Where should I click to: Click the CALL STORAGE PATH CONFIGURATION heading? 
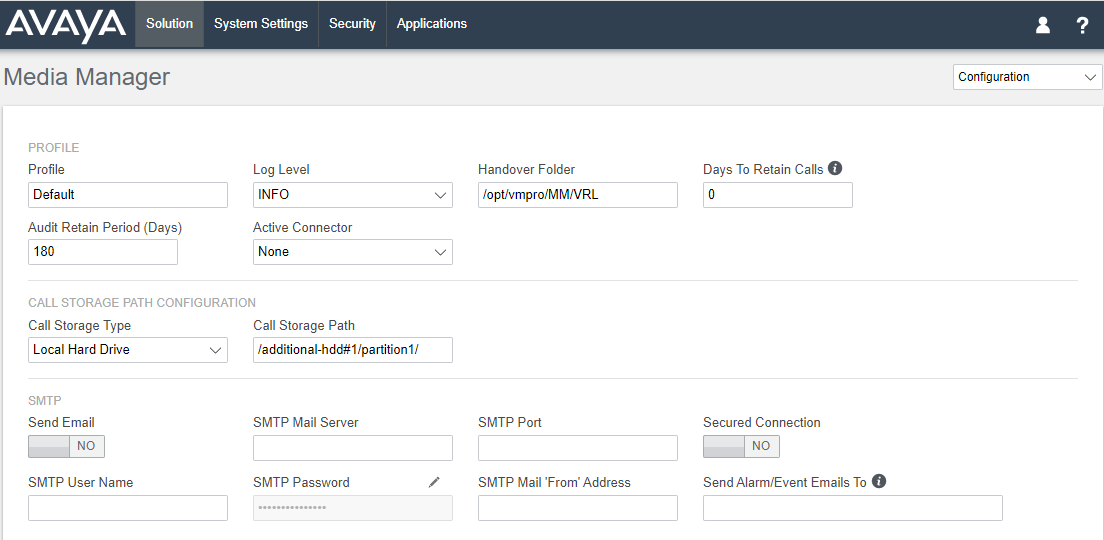142,303
